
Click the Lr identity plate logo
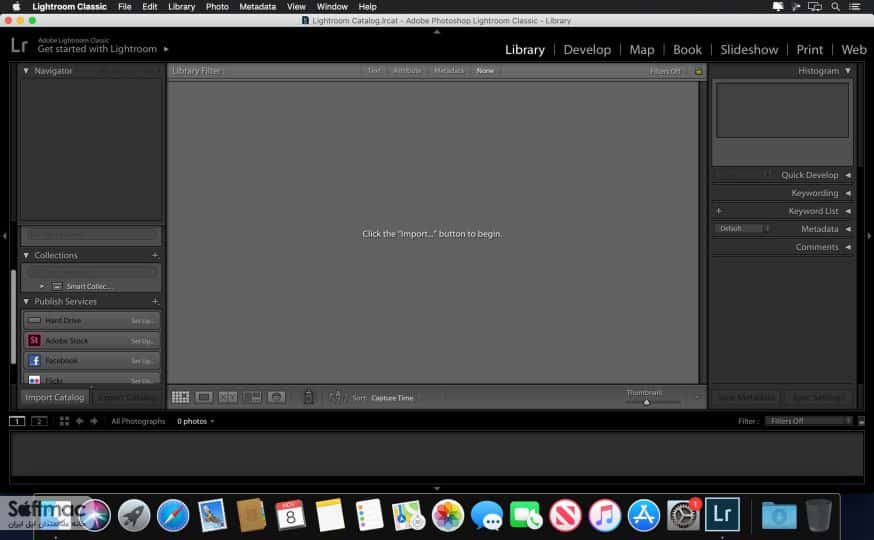pos(19,45)
